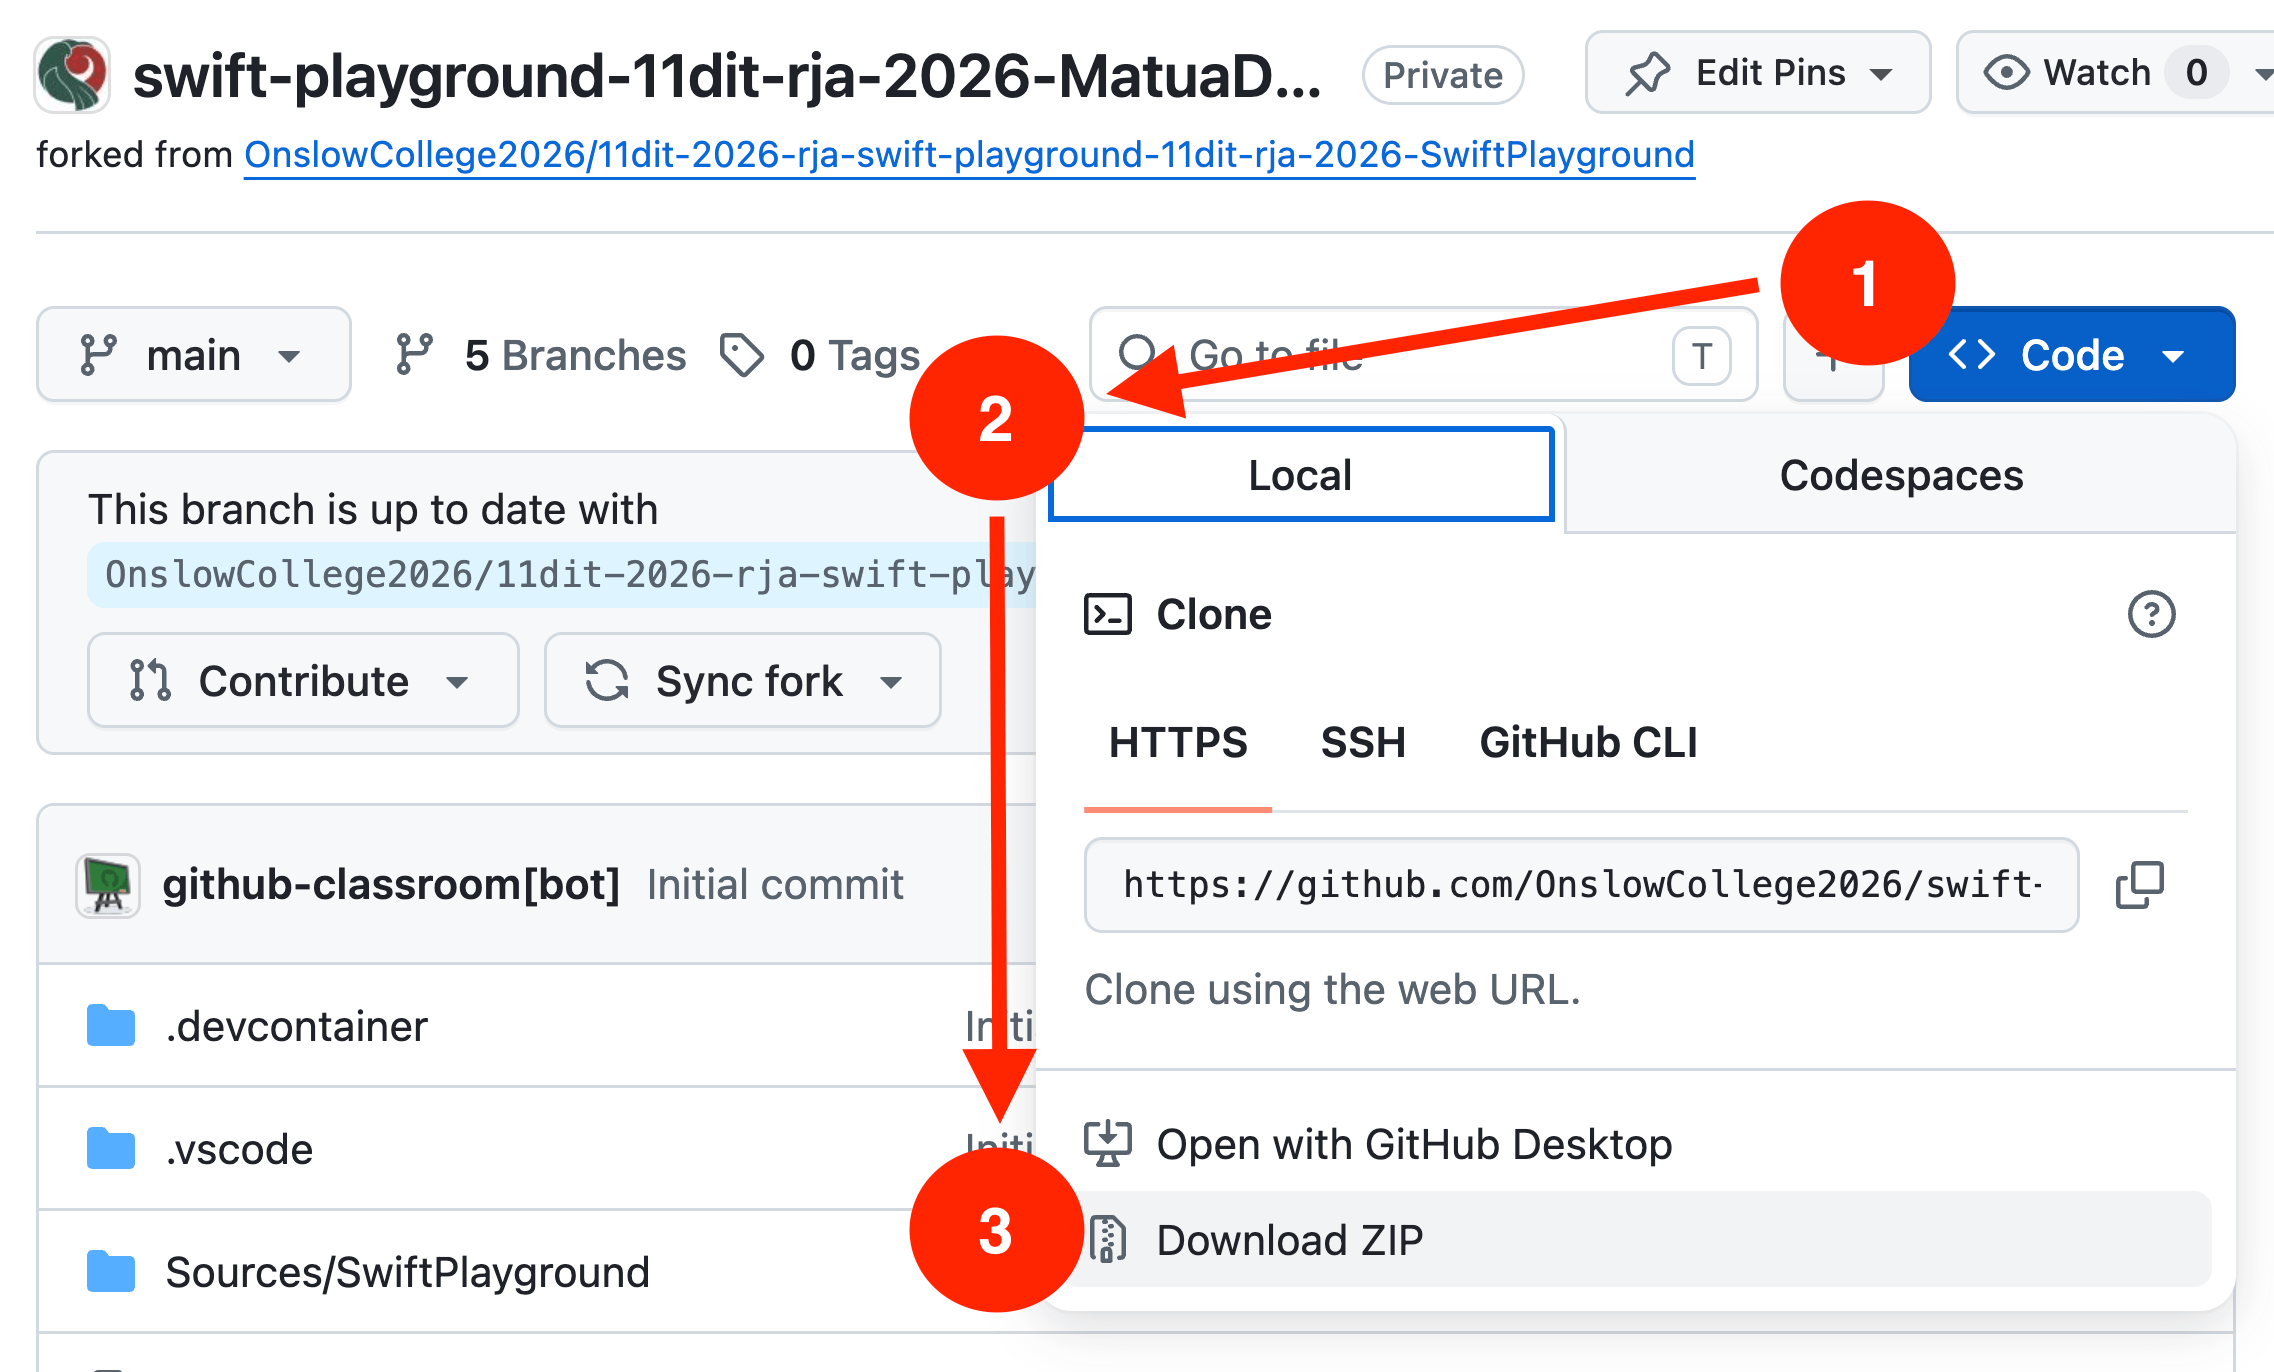Image resolution: width=2274 pixels, height=1372 pixels.
Task: Click the terminal icon beside Clone
Action: 1108,614
